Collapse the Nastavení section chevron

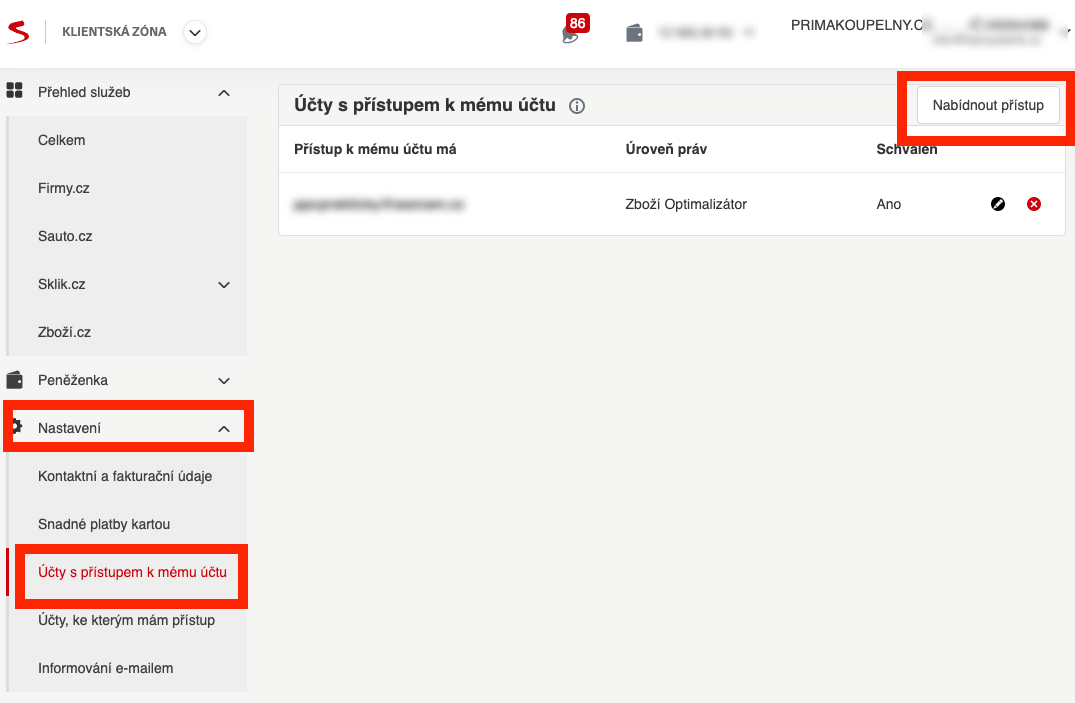(x=224, y=429)
